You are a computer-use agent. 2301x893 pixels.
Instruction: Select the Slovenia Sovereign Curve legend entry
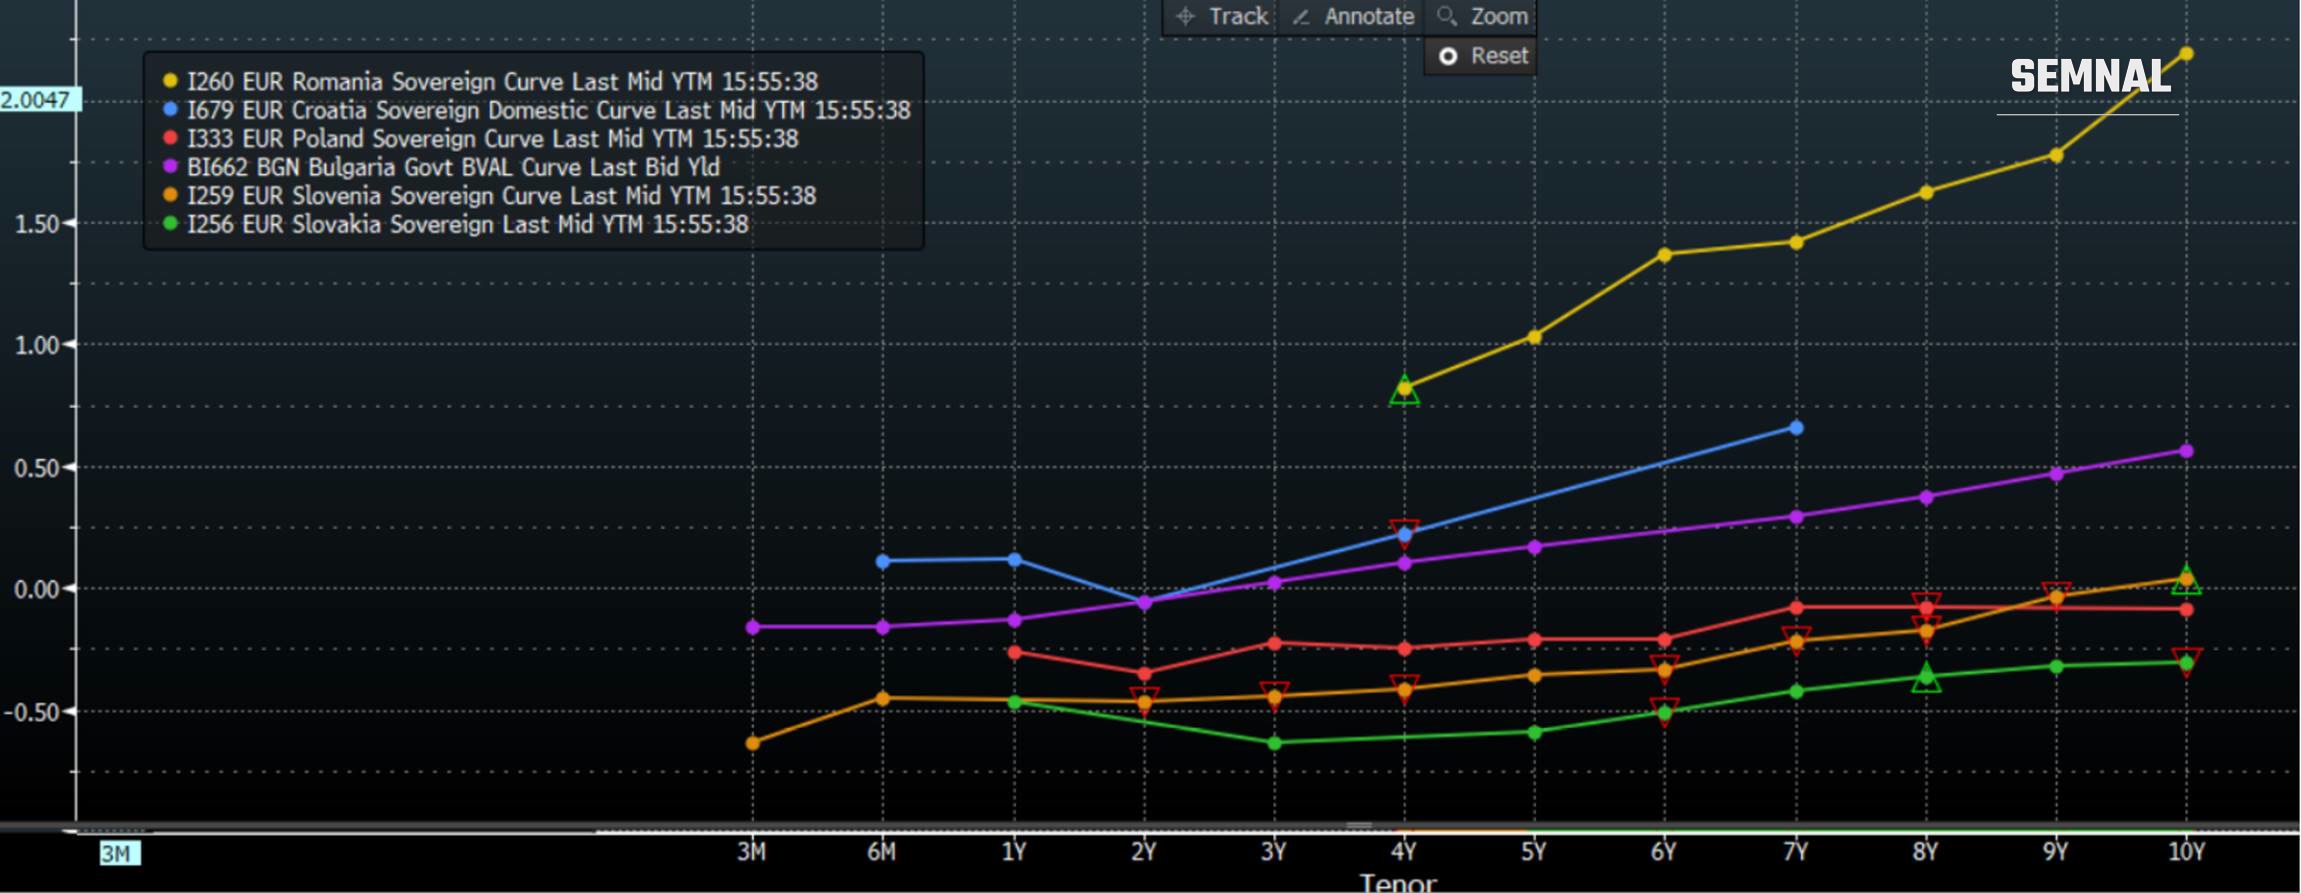click(x=490, y=195)
